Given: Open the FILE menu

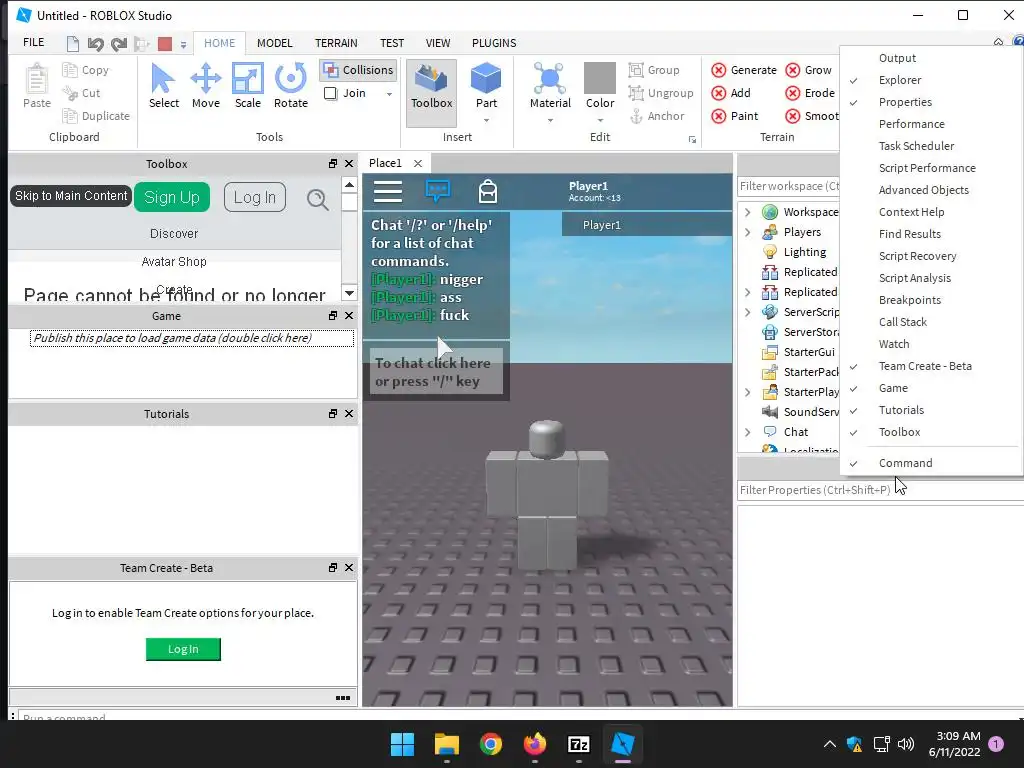Looking at the screenshot, I should tap(33, 42).
